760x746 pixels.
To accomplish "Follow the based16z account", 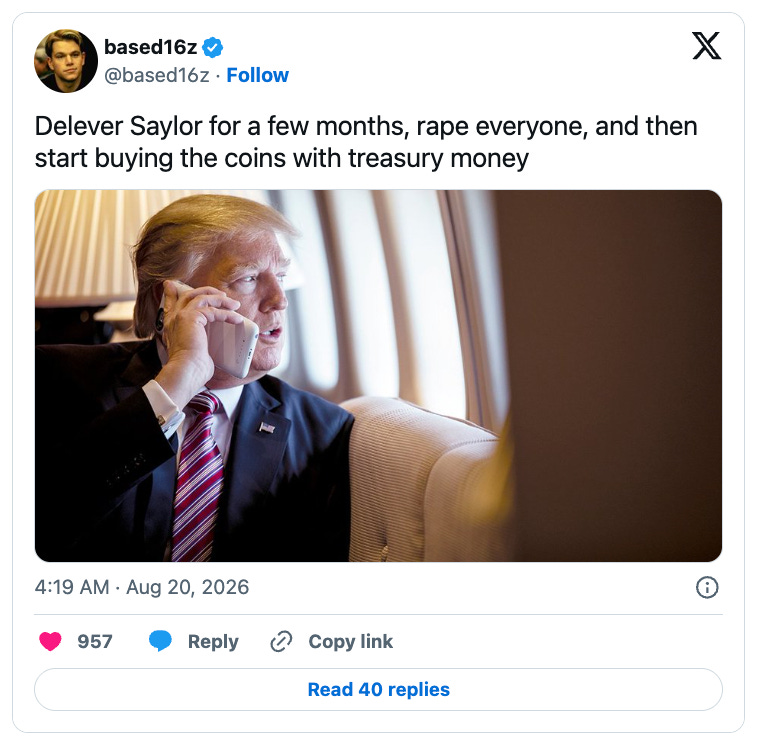I will click(x=257, y=75).
